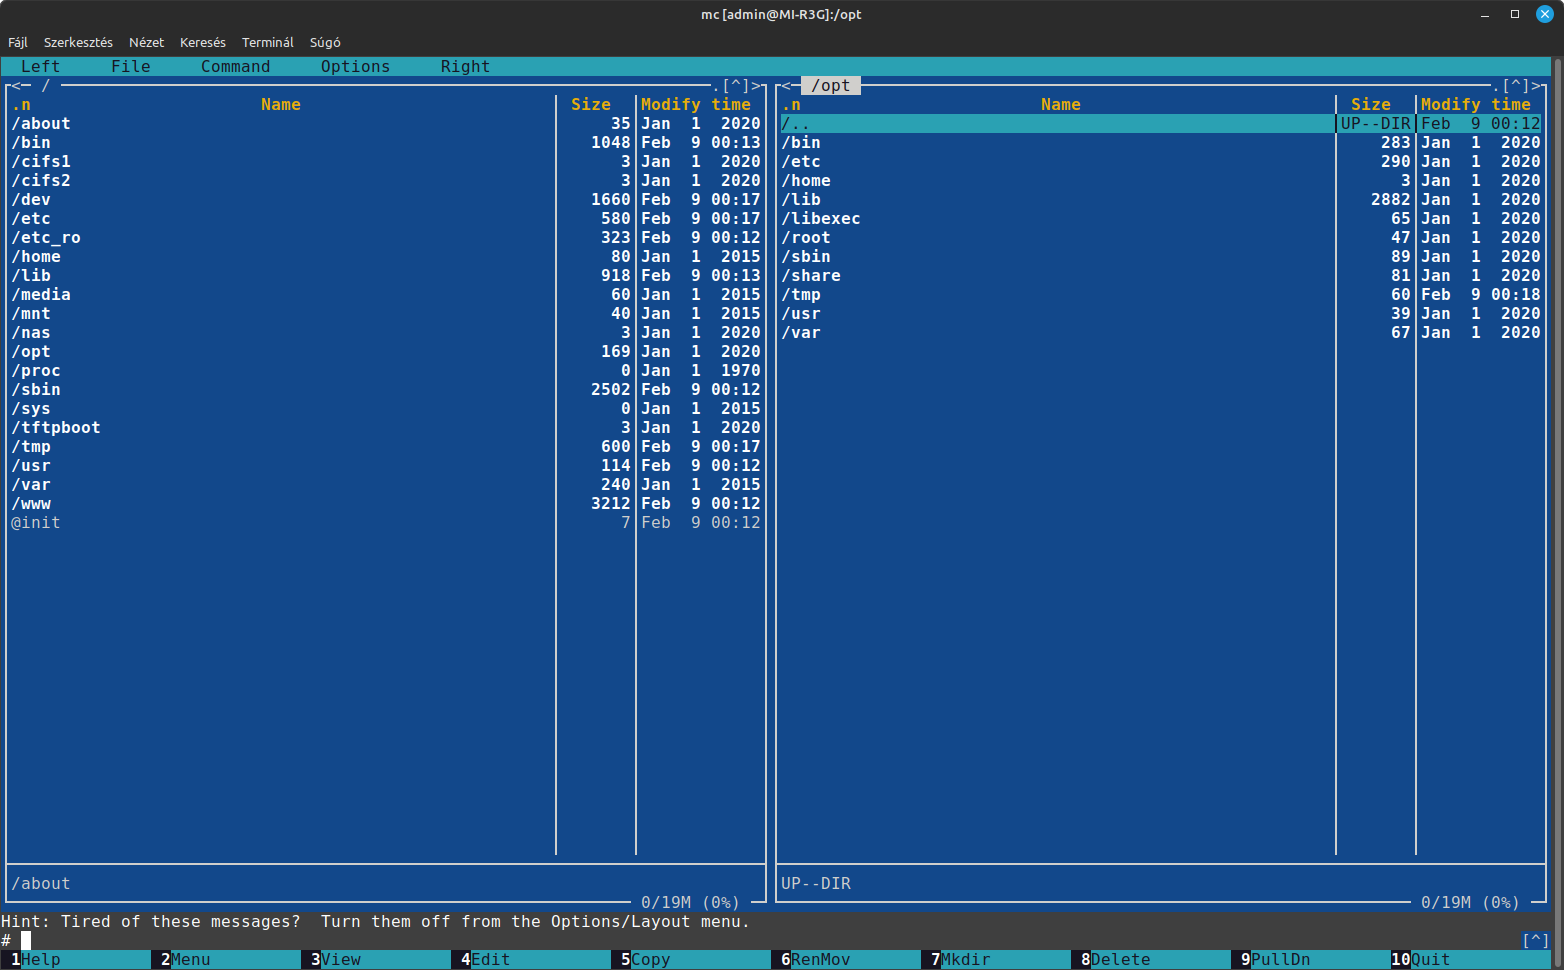The width and height of the screenshot is (1564, 970).
Task: Click the right panel /opt path title
Action: 831,86
